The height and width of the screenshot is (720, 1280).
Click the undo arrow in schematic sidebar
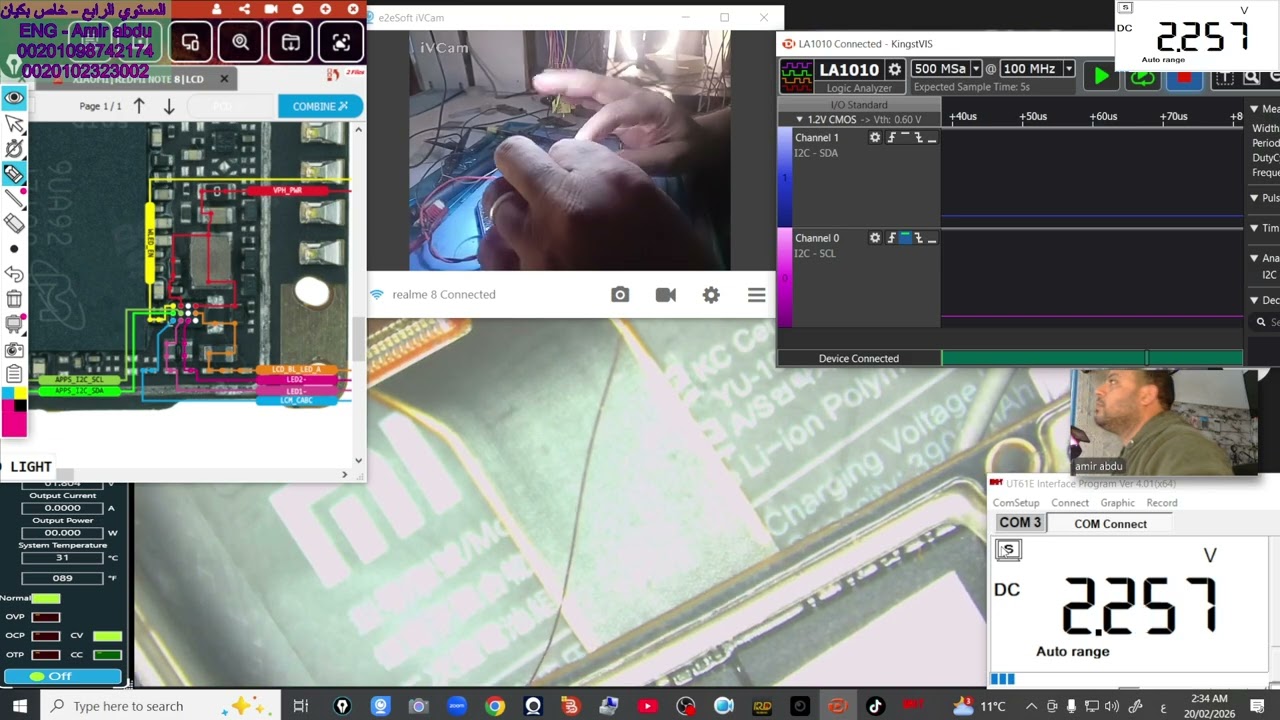coord(14,273)
